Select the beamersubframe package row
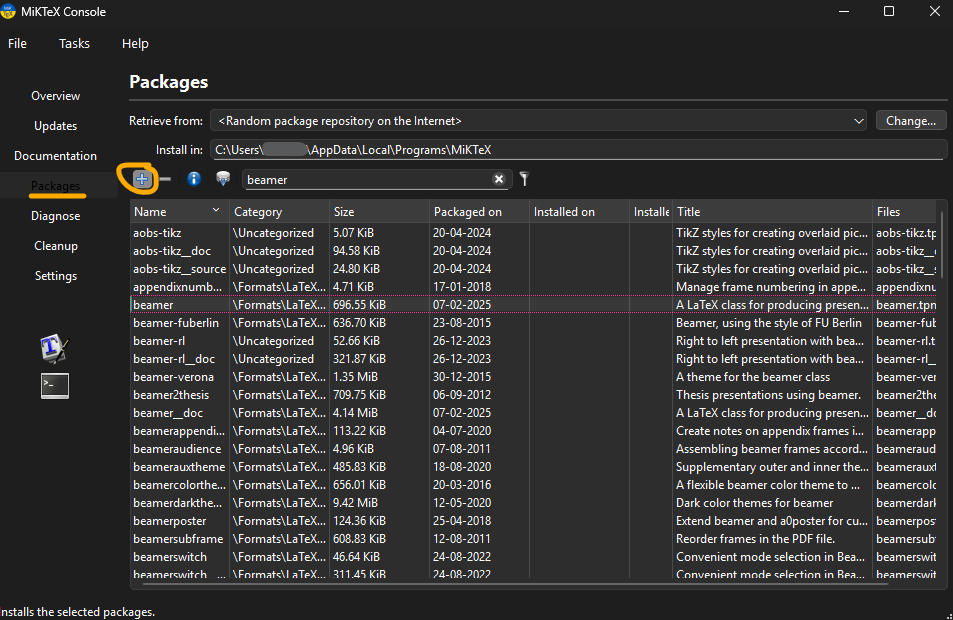The width and height of the screenshot is (953, 620). (534, 539)
